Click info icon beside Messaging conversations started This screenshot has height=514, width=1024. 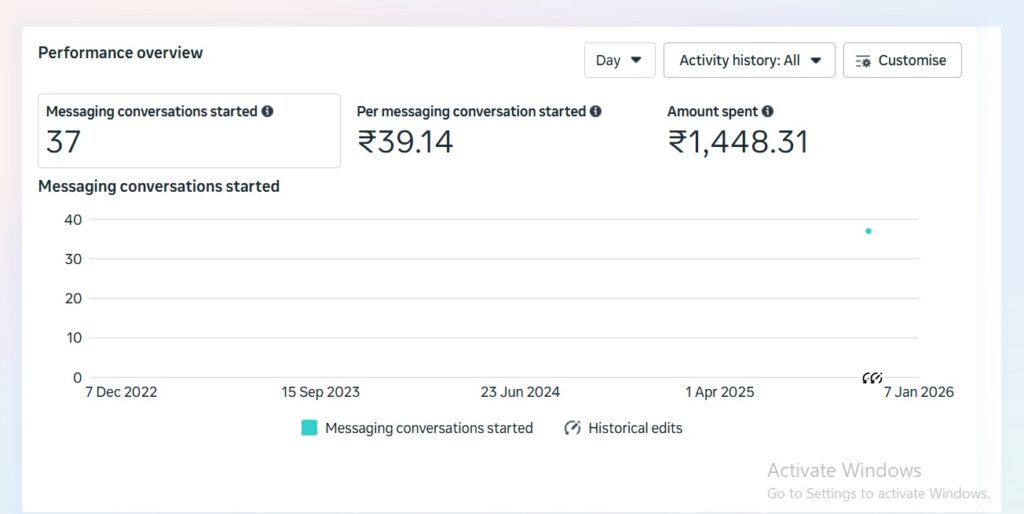point(267,112)
